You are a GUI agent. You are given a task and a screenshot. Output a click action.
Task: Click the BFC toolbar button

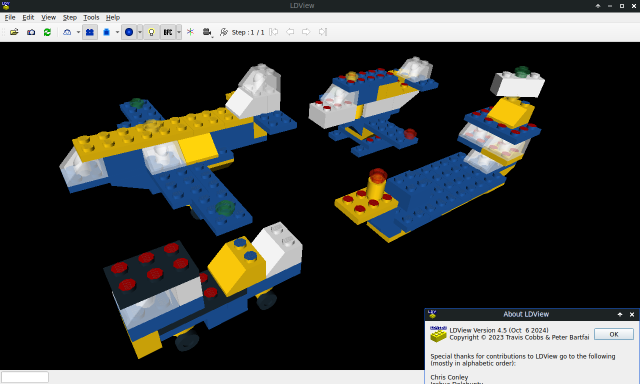click(x=168, y=32)
